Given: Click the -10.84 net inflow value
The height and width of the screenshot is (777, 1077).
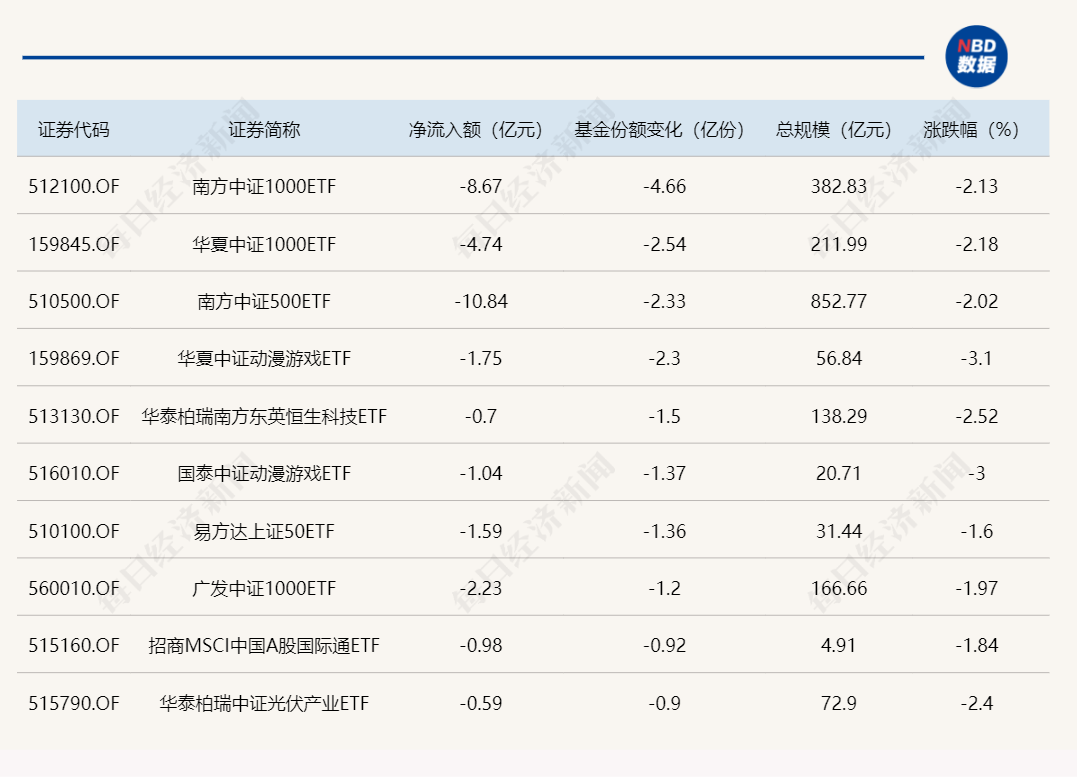Looking at the screenshot, I should 481,301.
